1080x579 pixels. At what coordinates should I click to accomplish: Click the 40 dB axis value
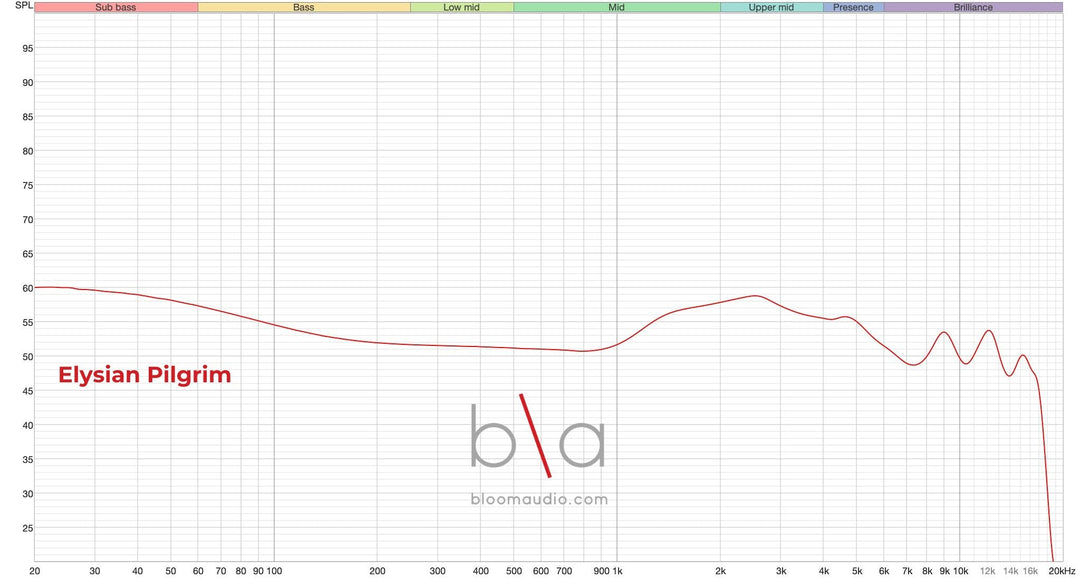[28, 425]
